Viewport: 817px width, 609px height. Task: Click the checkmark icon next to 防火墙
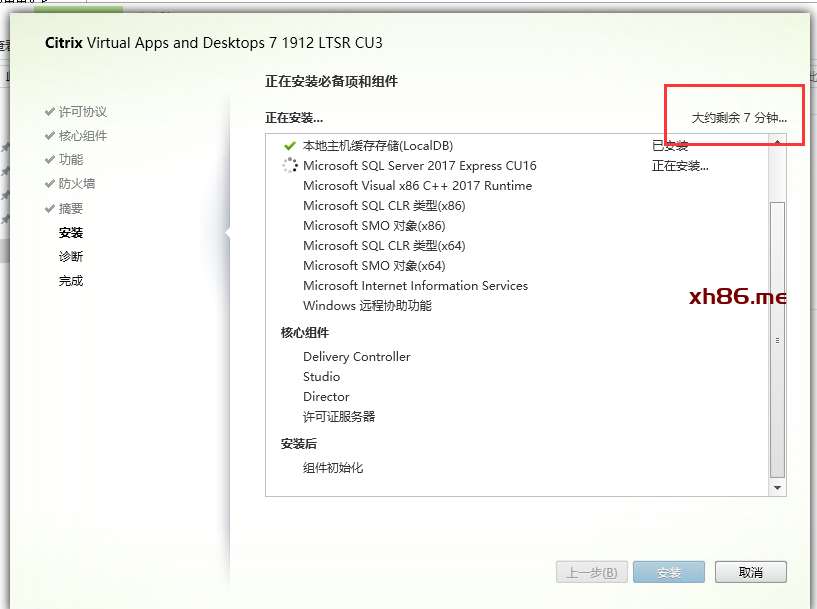pyautogui.click(x=50, y=183)
